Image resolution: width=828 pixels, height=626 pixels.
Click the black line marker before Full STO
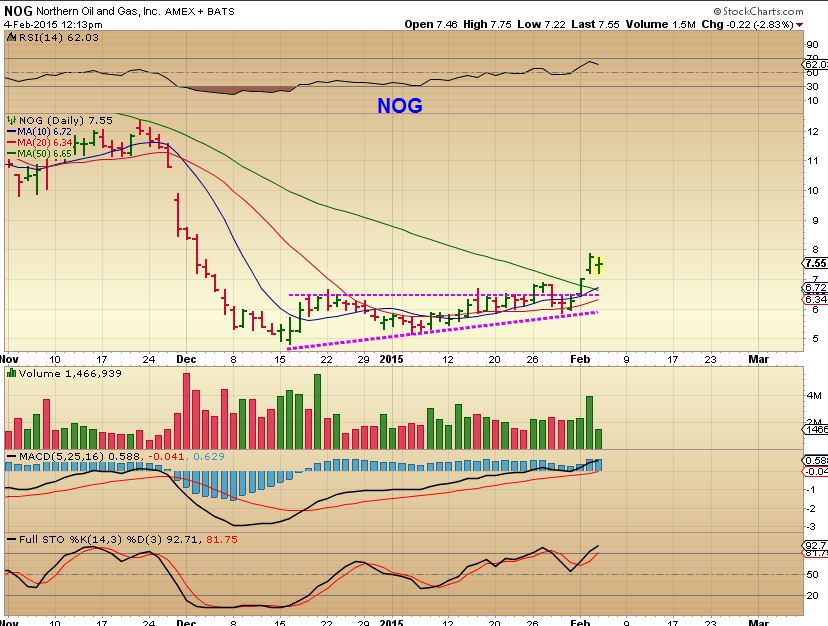12,539
